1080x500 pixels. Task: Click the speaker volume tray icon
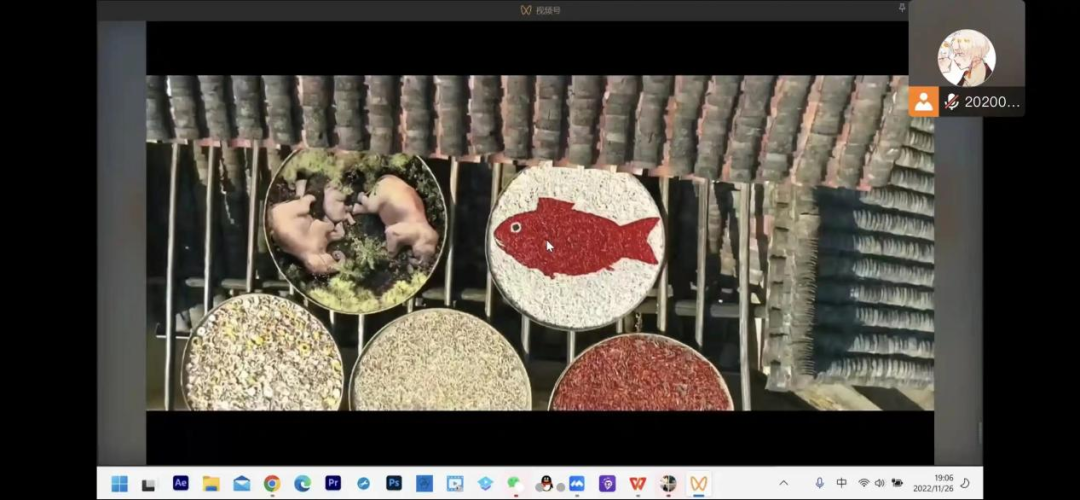pyautogui.click(x=880, y=483)
